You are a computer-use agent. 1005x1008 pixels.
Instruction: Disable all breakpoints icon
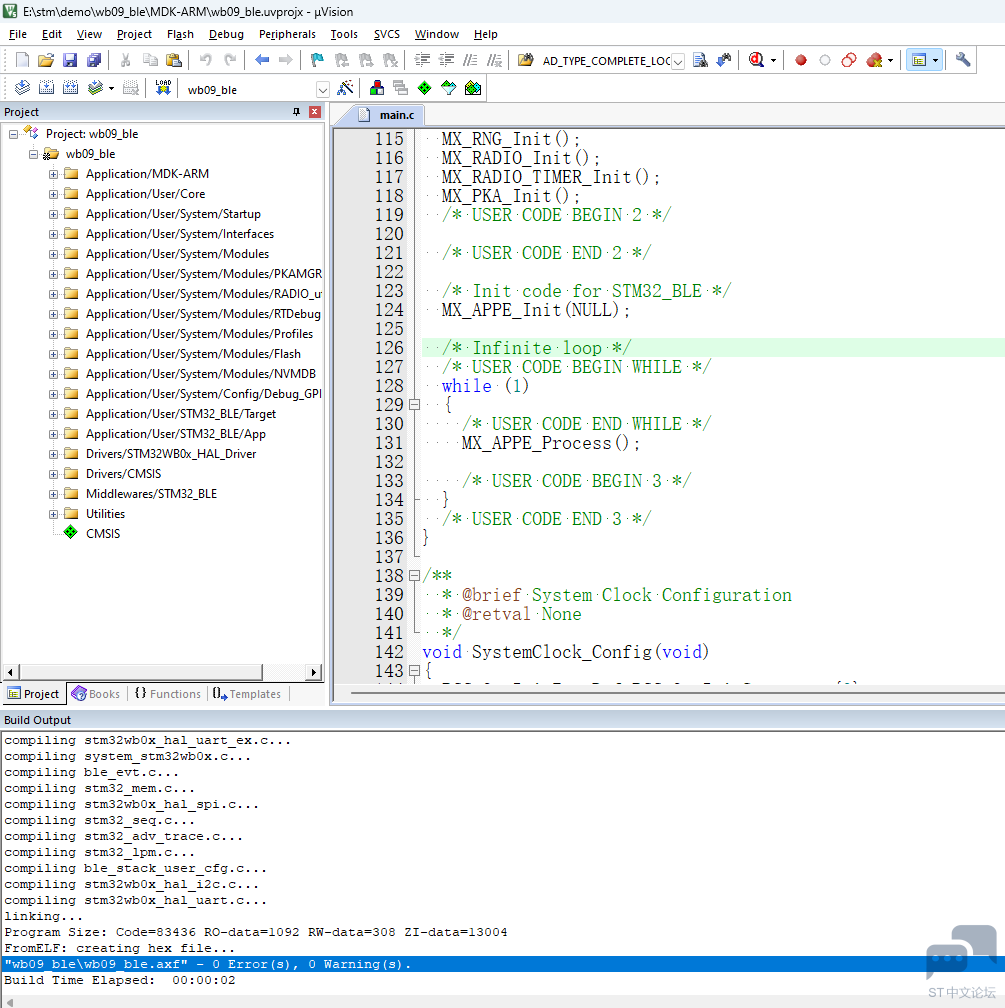(849, 60)
